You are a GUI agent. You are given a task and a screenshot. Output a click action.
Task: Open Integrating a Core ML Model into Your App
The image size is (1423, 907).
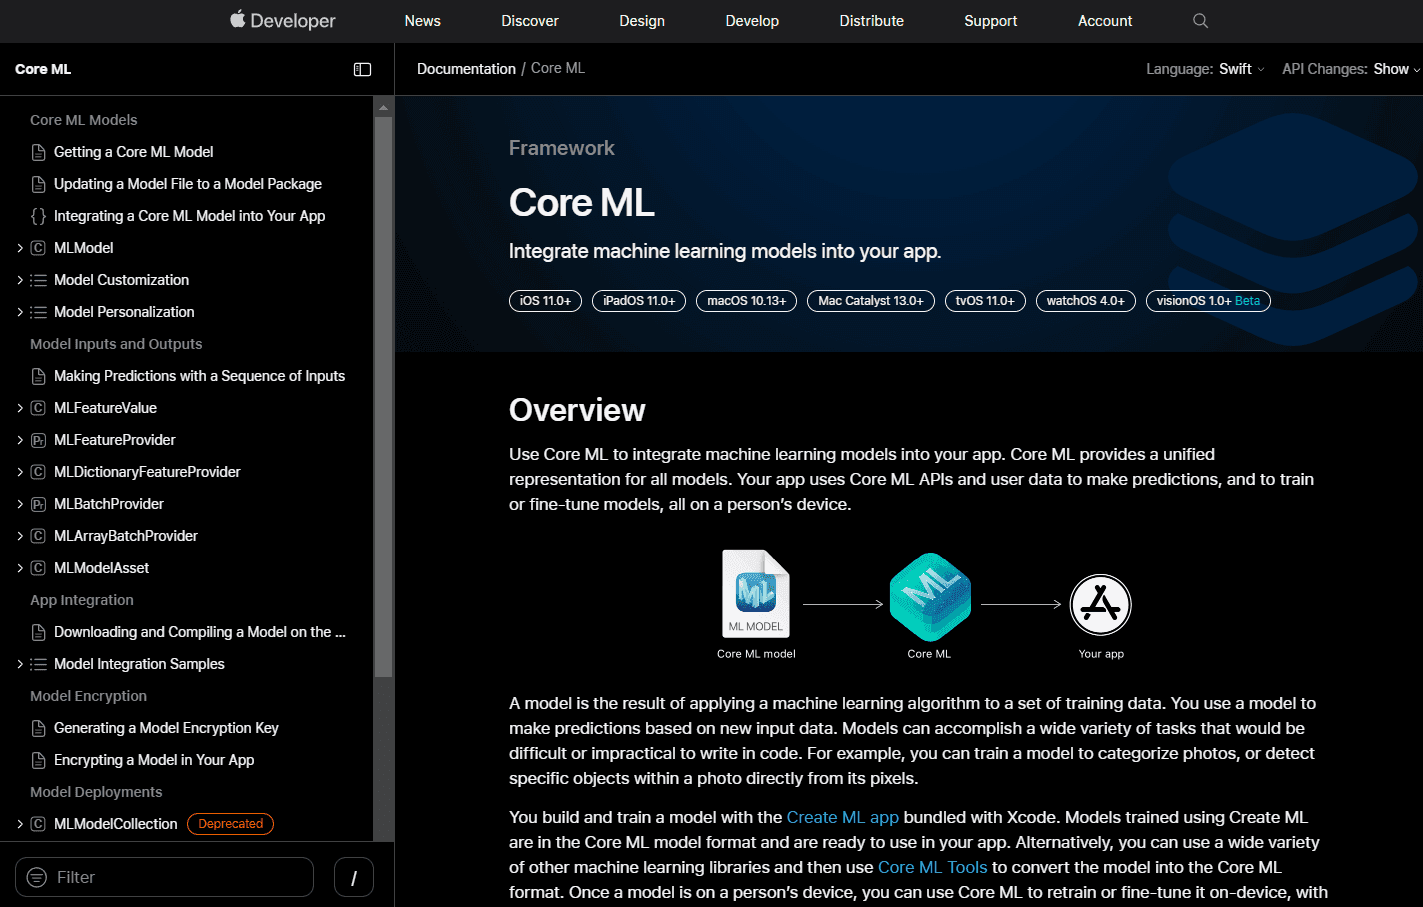coord(190,216)
